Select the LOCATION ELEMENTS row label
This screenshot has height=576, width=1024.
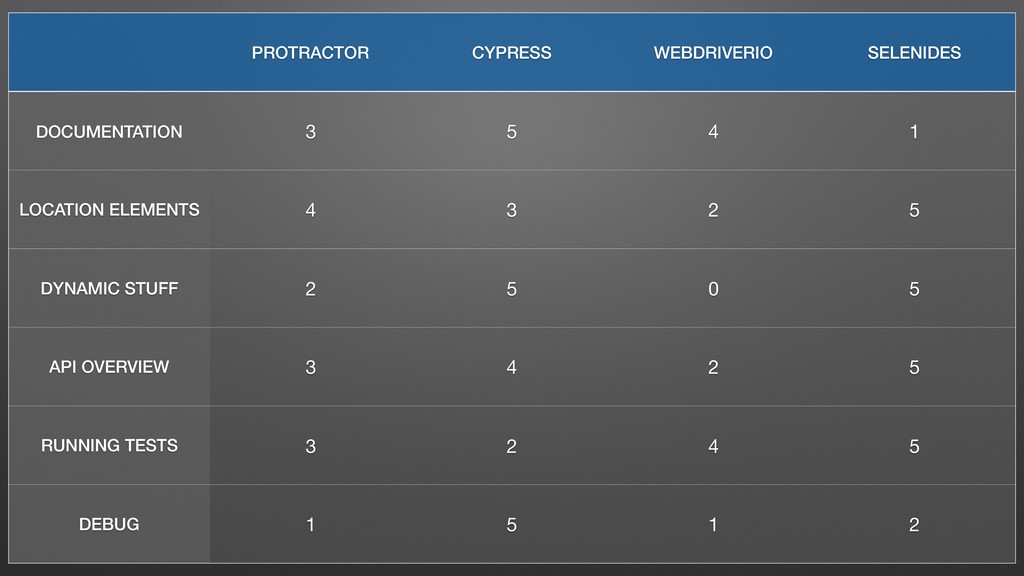(109, 210)
